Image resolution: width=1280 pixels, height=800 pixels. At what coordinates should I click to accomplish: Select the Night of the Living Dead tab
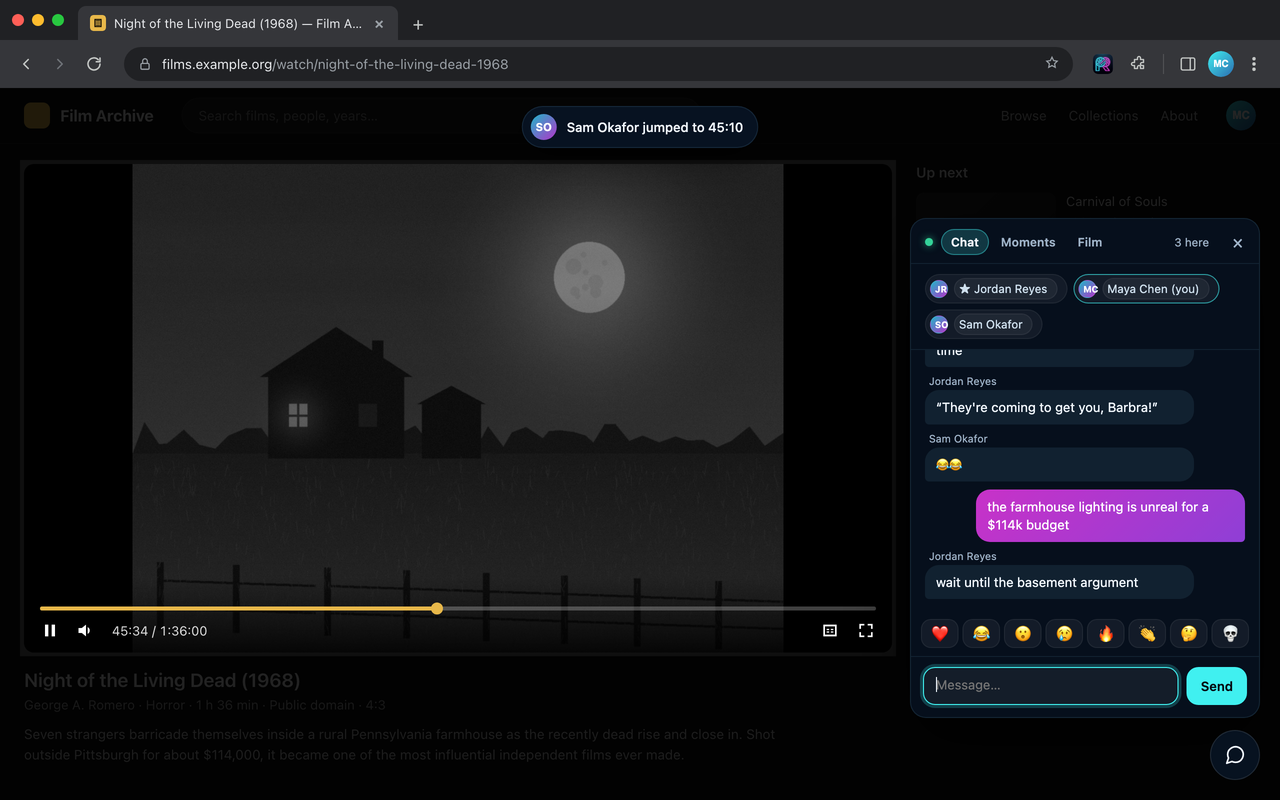(238, 24)
